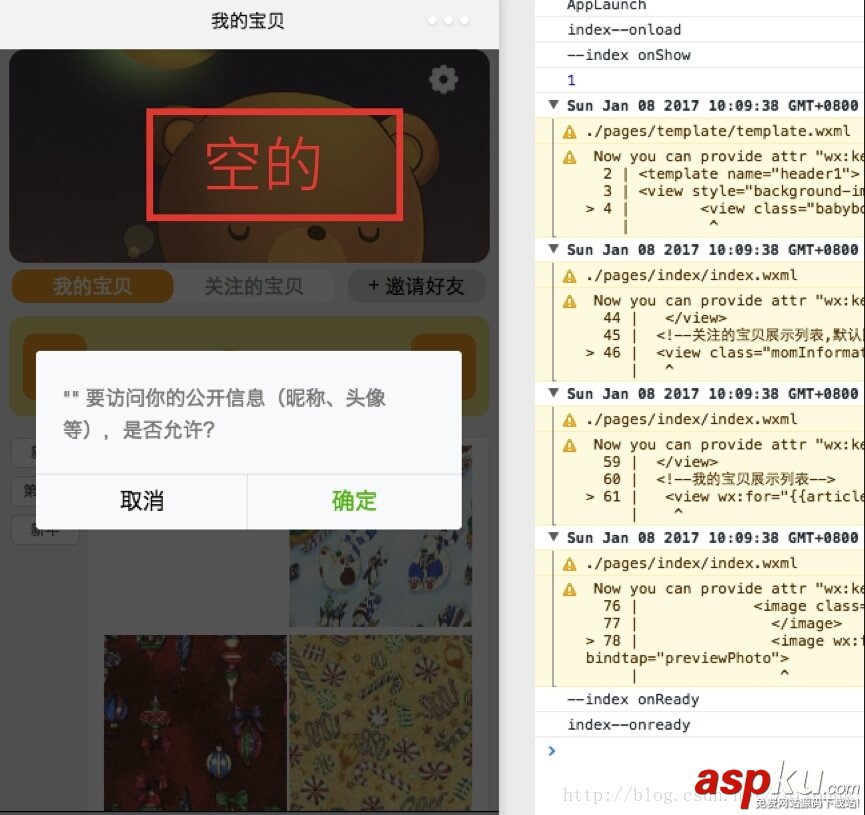Viewport: 865px width, 815px height.
Task: Click warning icon on line 59 message
Action: 569,446
